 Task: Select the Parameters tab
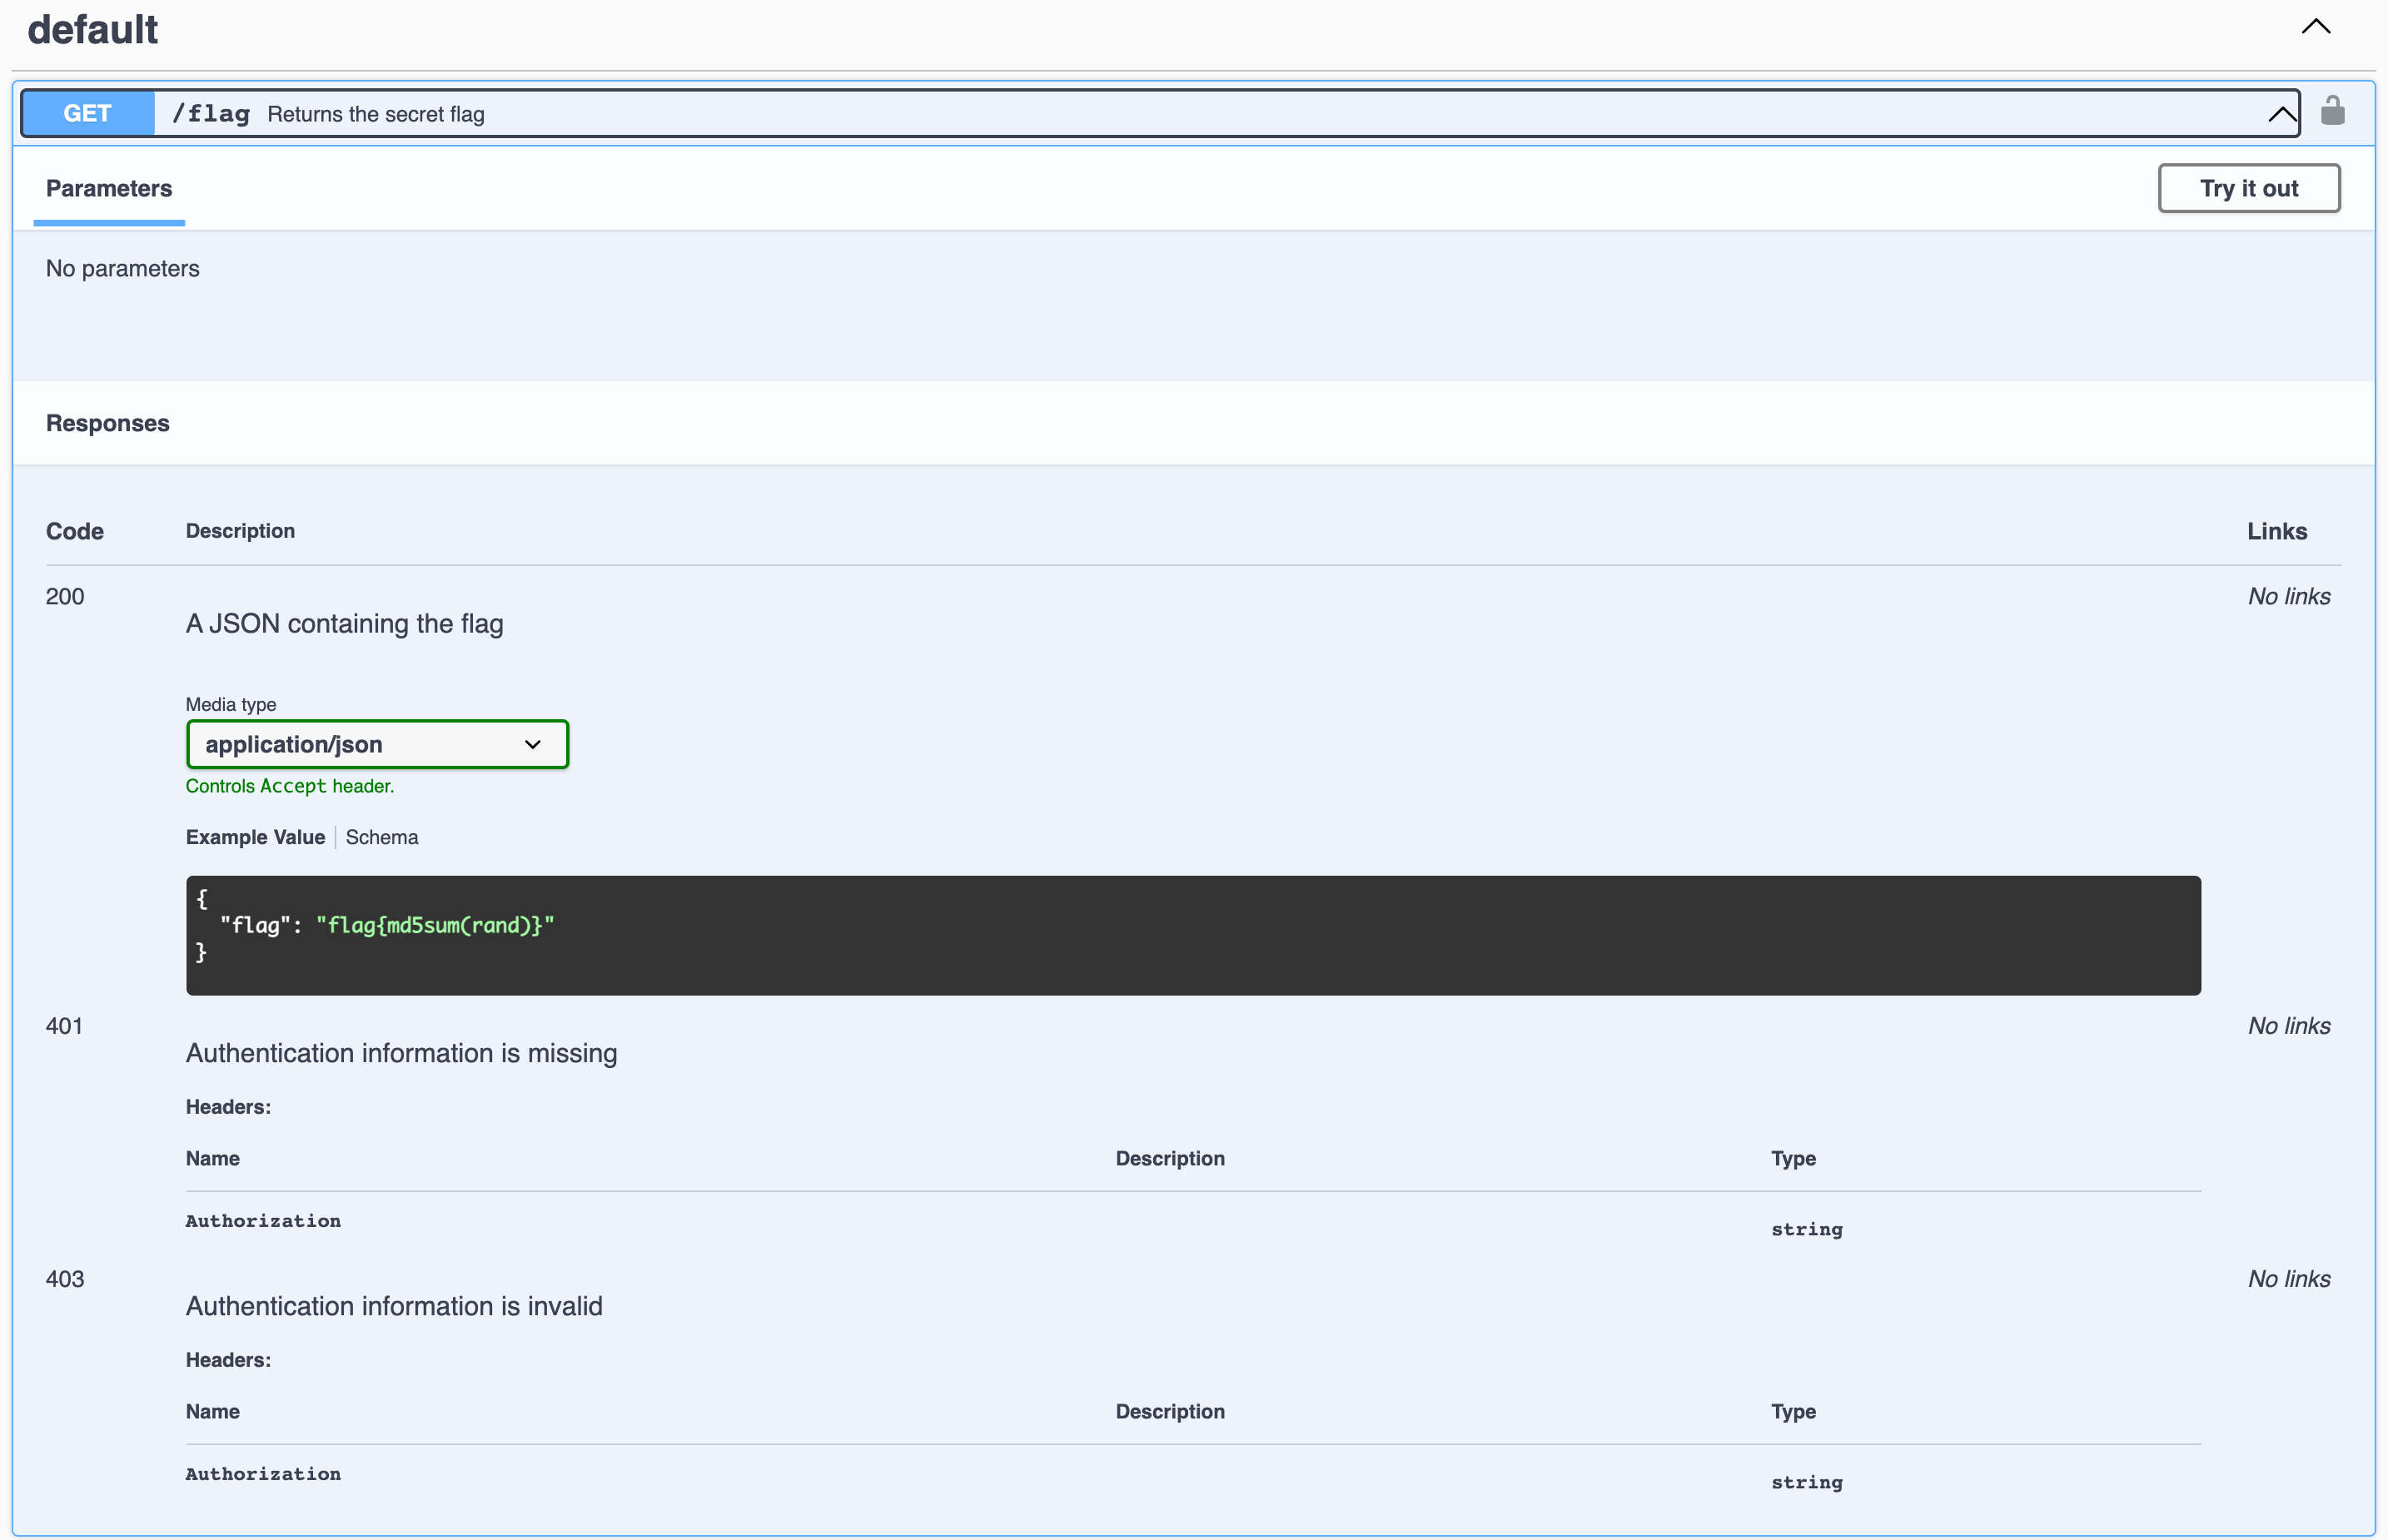click(109, 188)
